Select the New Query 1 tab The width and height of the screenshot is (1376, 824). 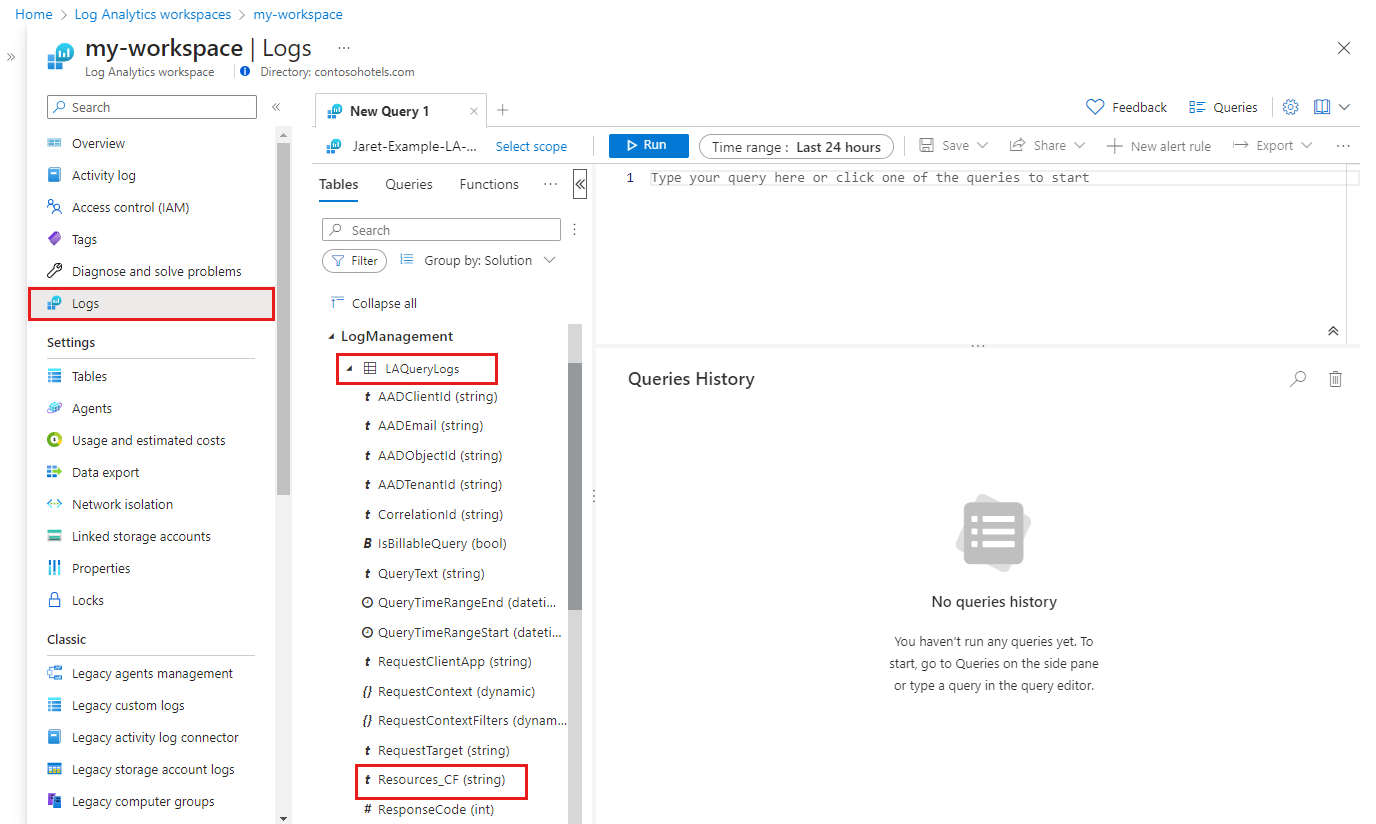coord(389,111)
